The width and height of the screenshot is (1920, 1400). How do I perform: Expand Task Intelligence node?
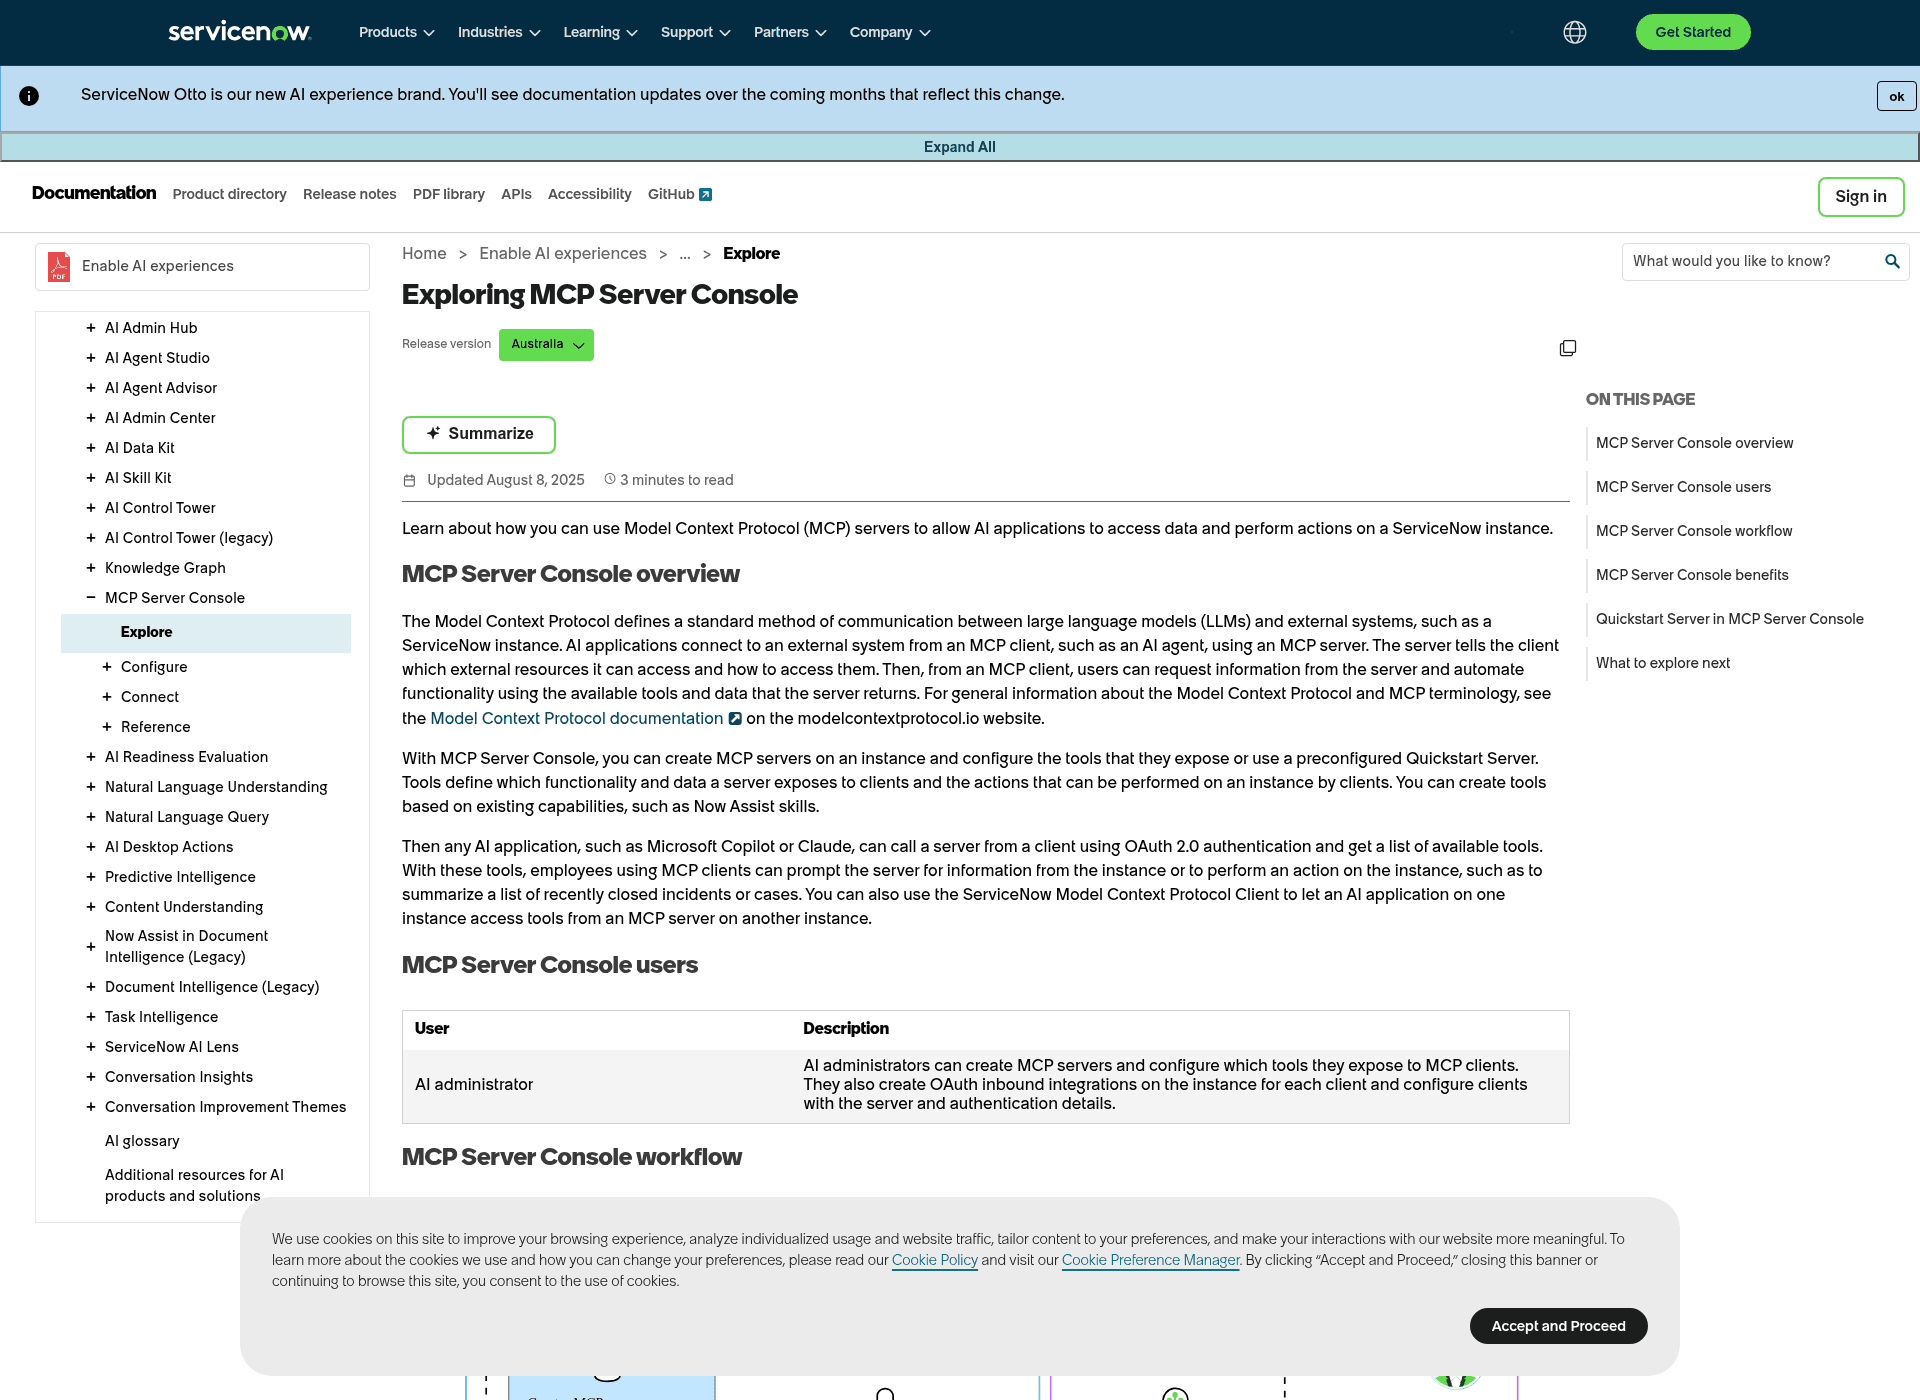tap(91, 1017)
